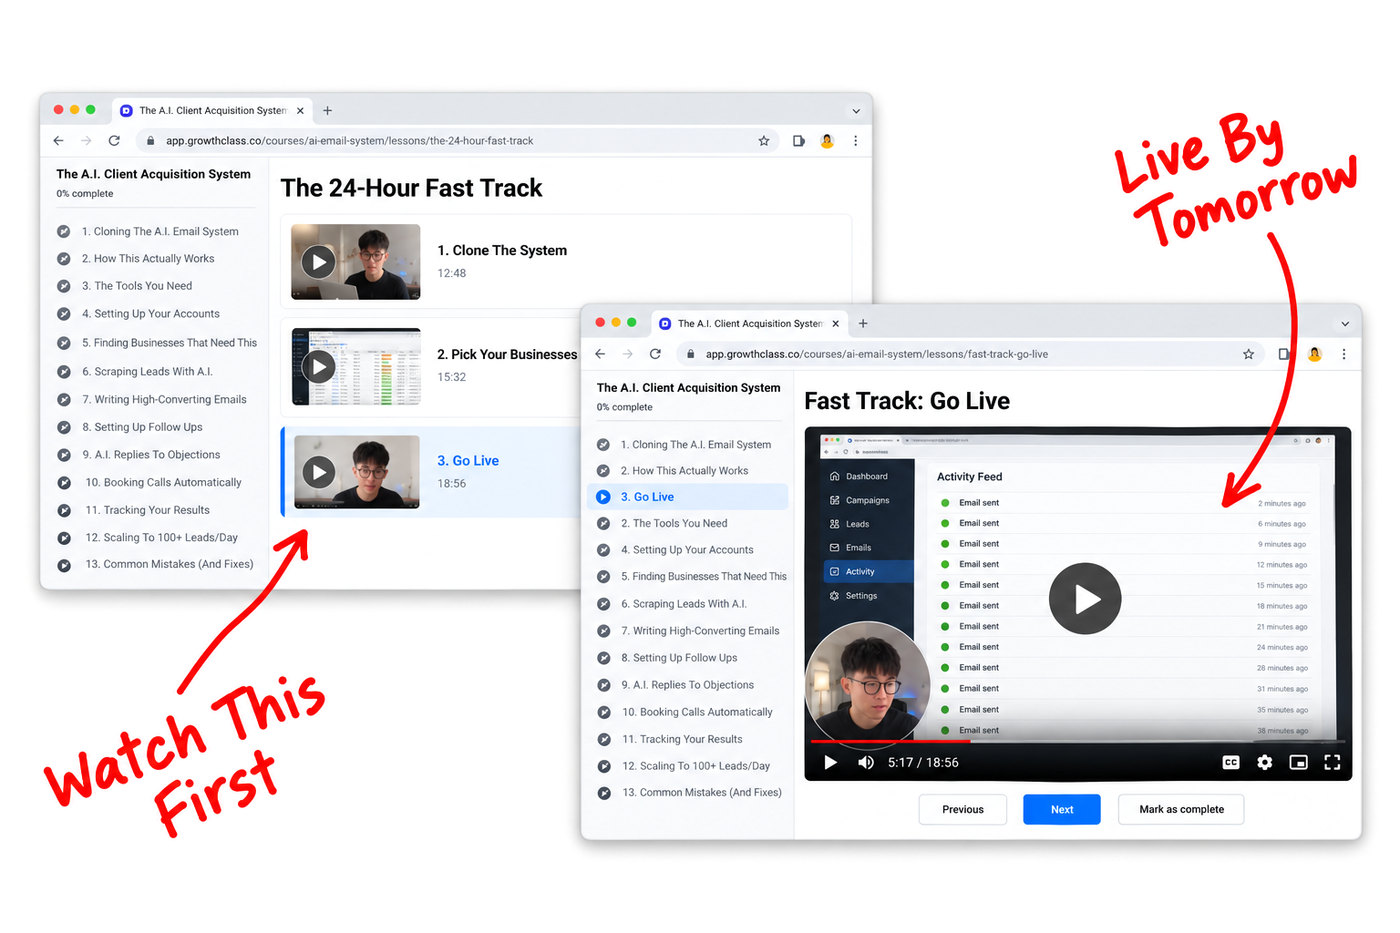The image size is (1400, 933).
Task: Enter fullscreen with the fullscreen icon
Action: coord(1332,762)
